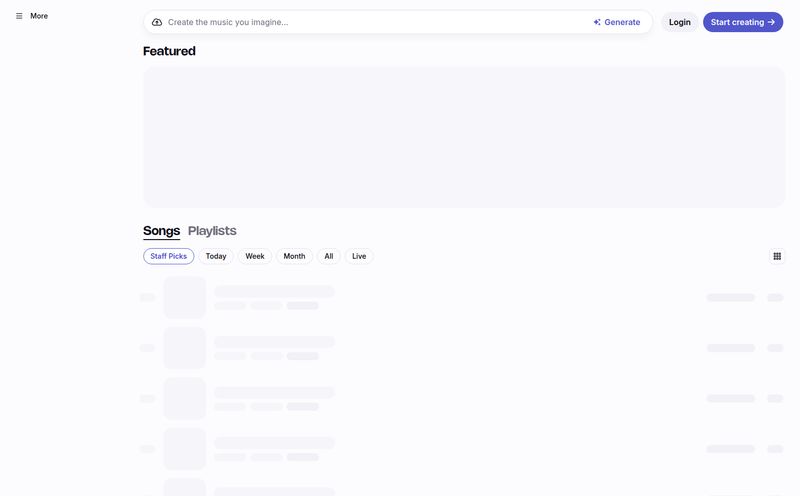Click the Start creating button
Image resolution: width=800 pixels, height=496 pixels.
tap(743, 22)
